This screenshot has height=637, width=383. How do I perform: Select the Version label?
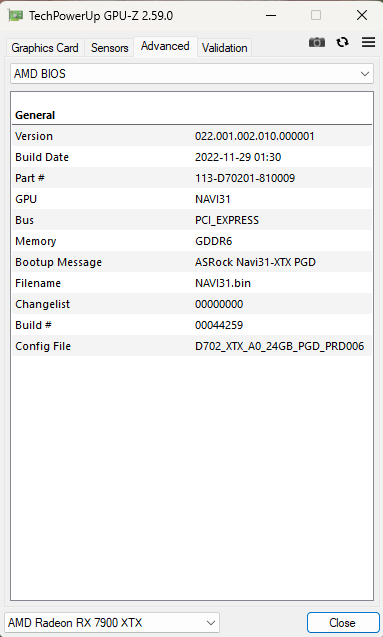(34, 136)
